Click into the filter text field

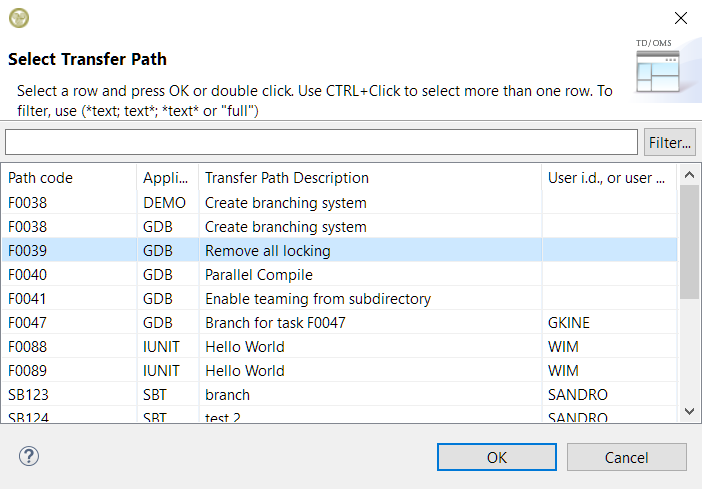(x=321, y=143)
